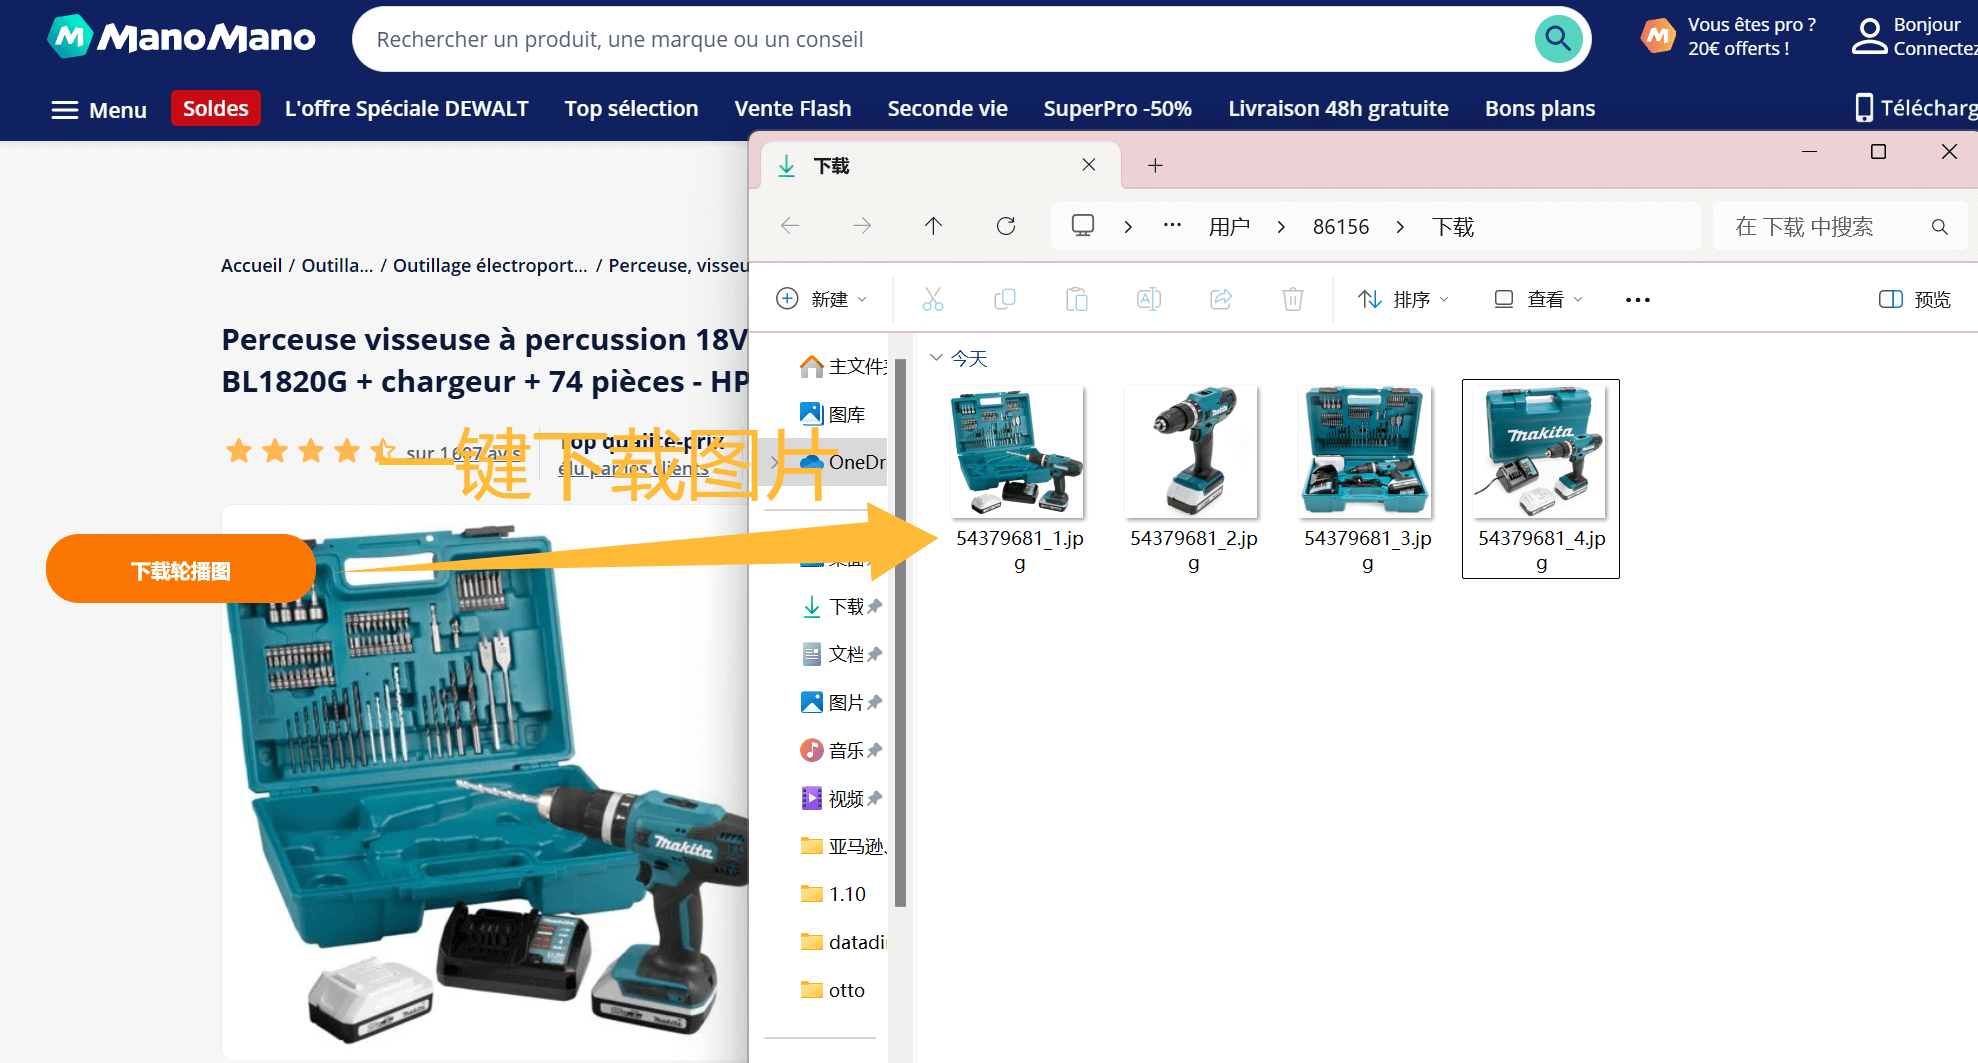Viewport: 1978px width, 1063px height.
Task: Open Seconde vie nav item
Action: 948,108
